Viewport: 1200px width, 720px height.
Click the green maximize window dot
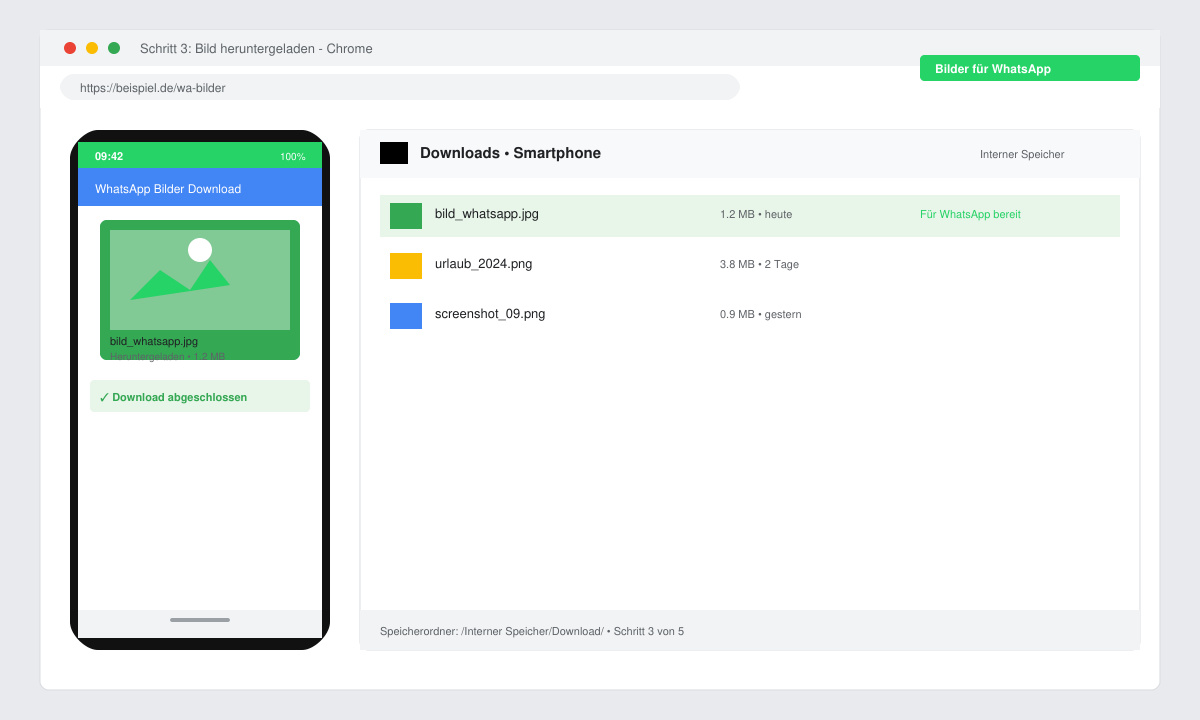[x=114, y=48]
